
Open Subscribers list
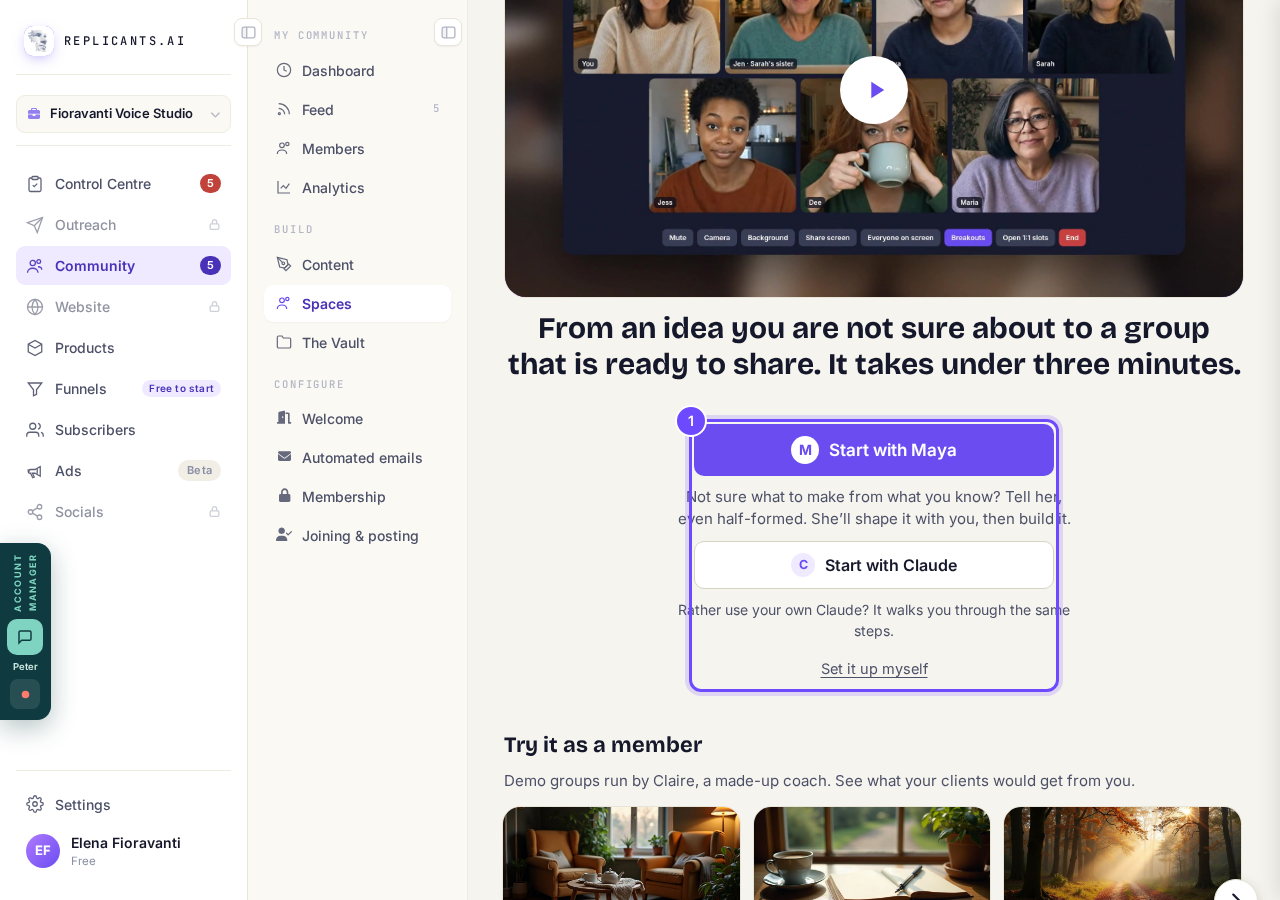click(x=123, y=430)
